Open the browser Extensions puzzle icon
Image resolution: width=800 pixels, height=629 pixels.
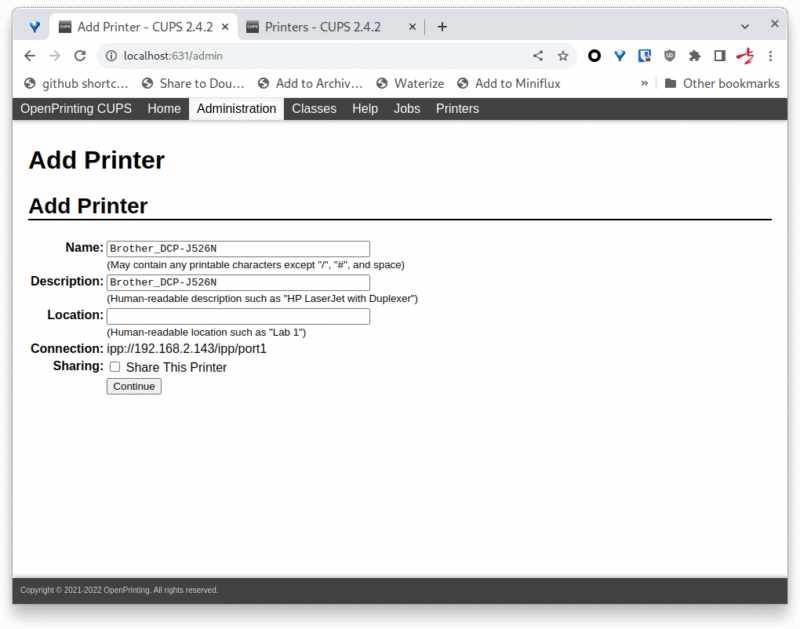click(695, 56)
